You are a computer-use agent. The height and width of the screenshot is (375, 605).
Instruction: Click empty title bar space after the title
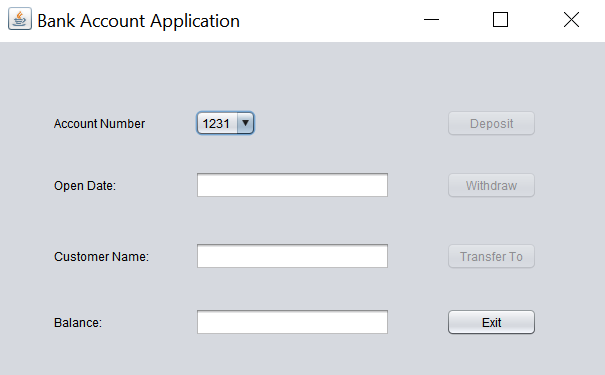[x=328, y=20]
